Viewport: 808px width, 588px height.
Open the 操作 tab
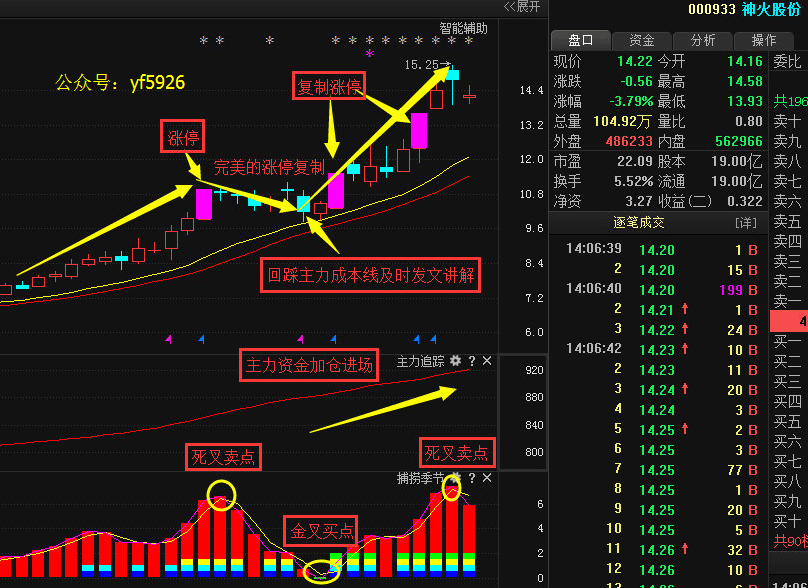(x=764, y=40)
